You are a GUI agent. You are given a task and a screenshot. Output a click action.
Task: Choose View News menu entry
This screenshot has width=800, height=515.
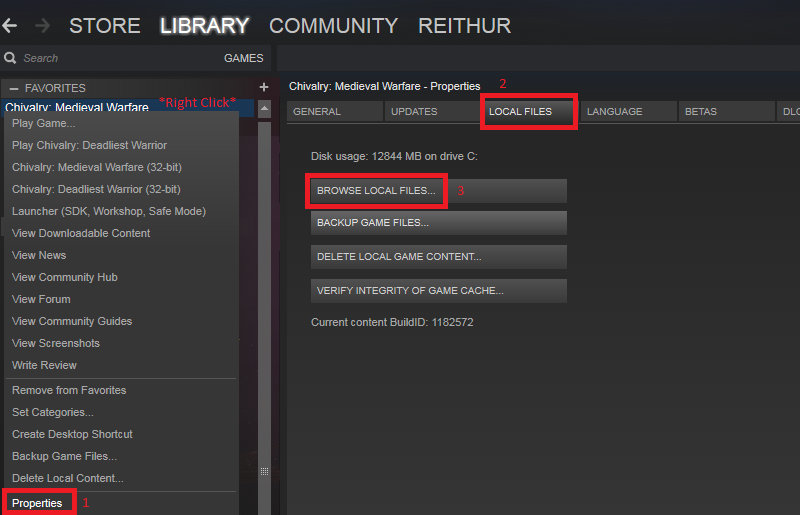(121, 255)
